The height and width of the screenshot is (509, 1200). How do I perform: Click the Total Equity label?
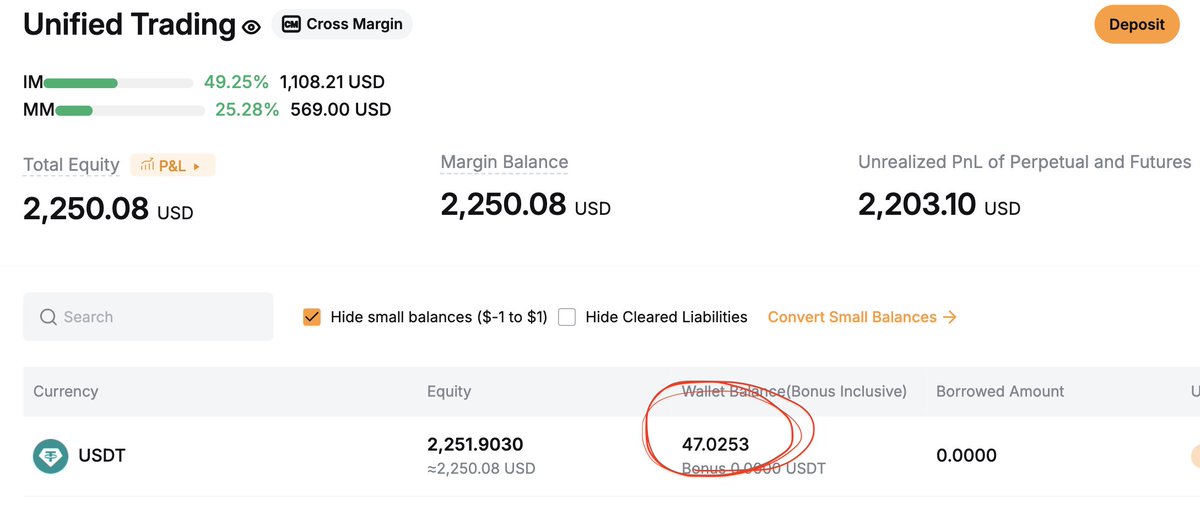click(x=71, y=165)
